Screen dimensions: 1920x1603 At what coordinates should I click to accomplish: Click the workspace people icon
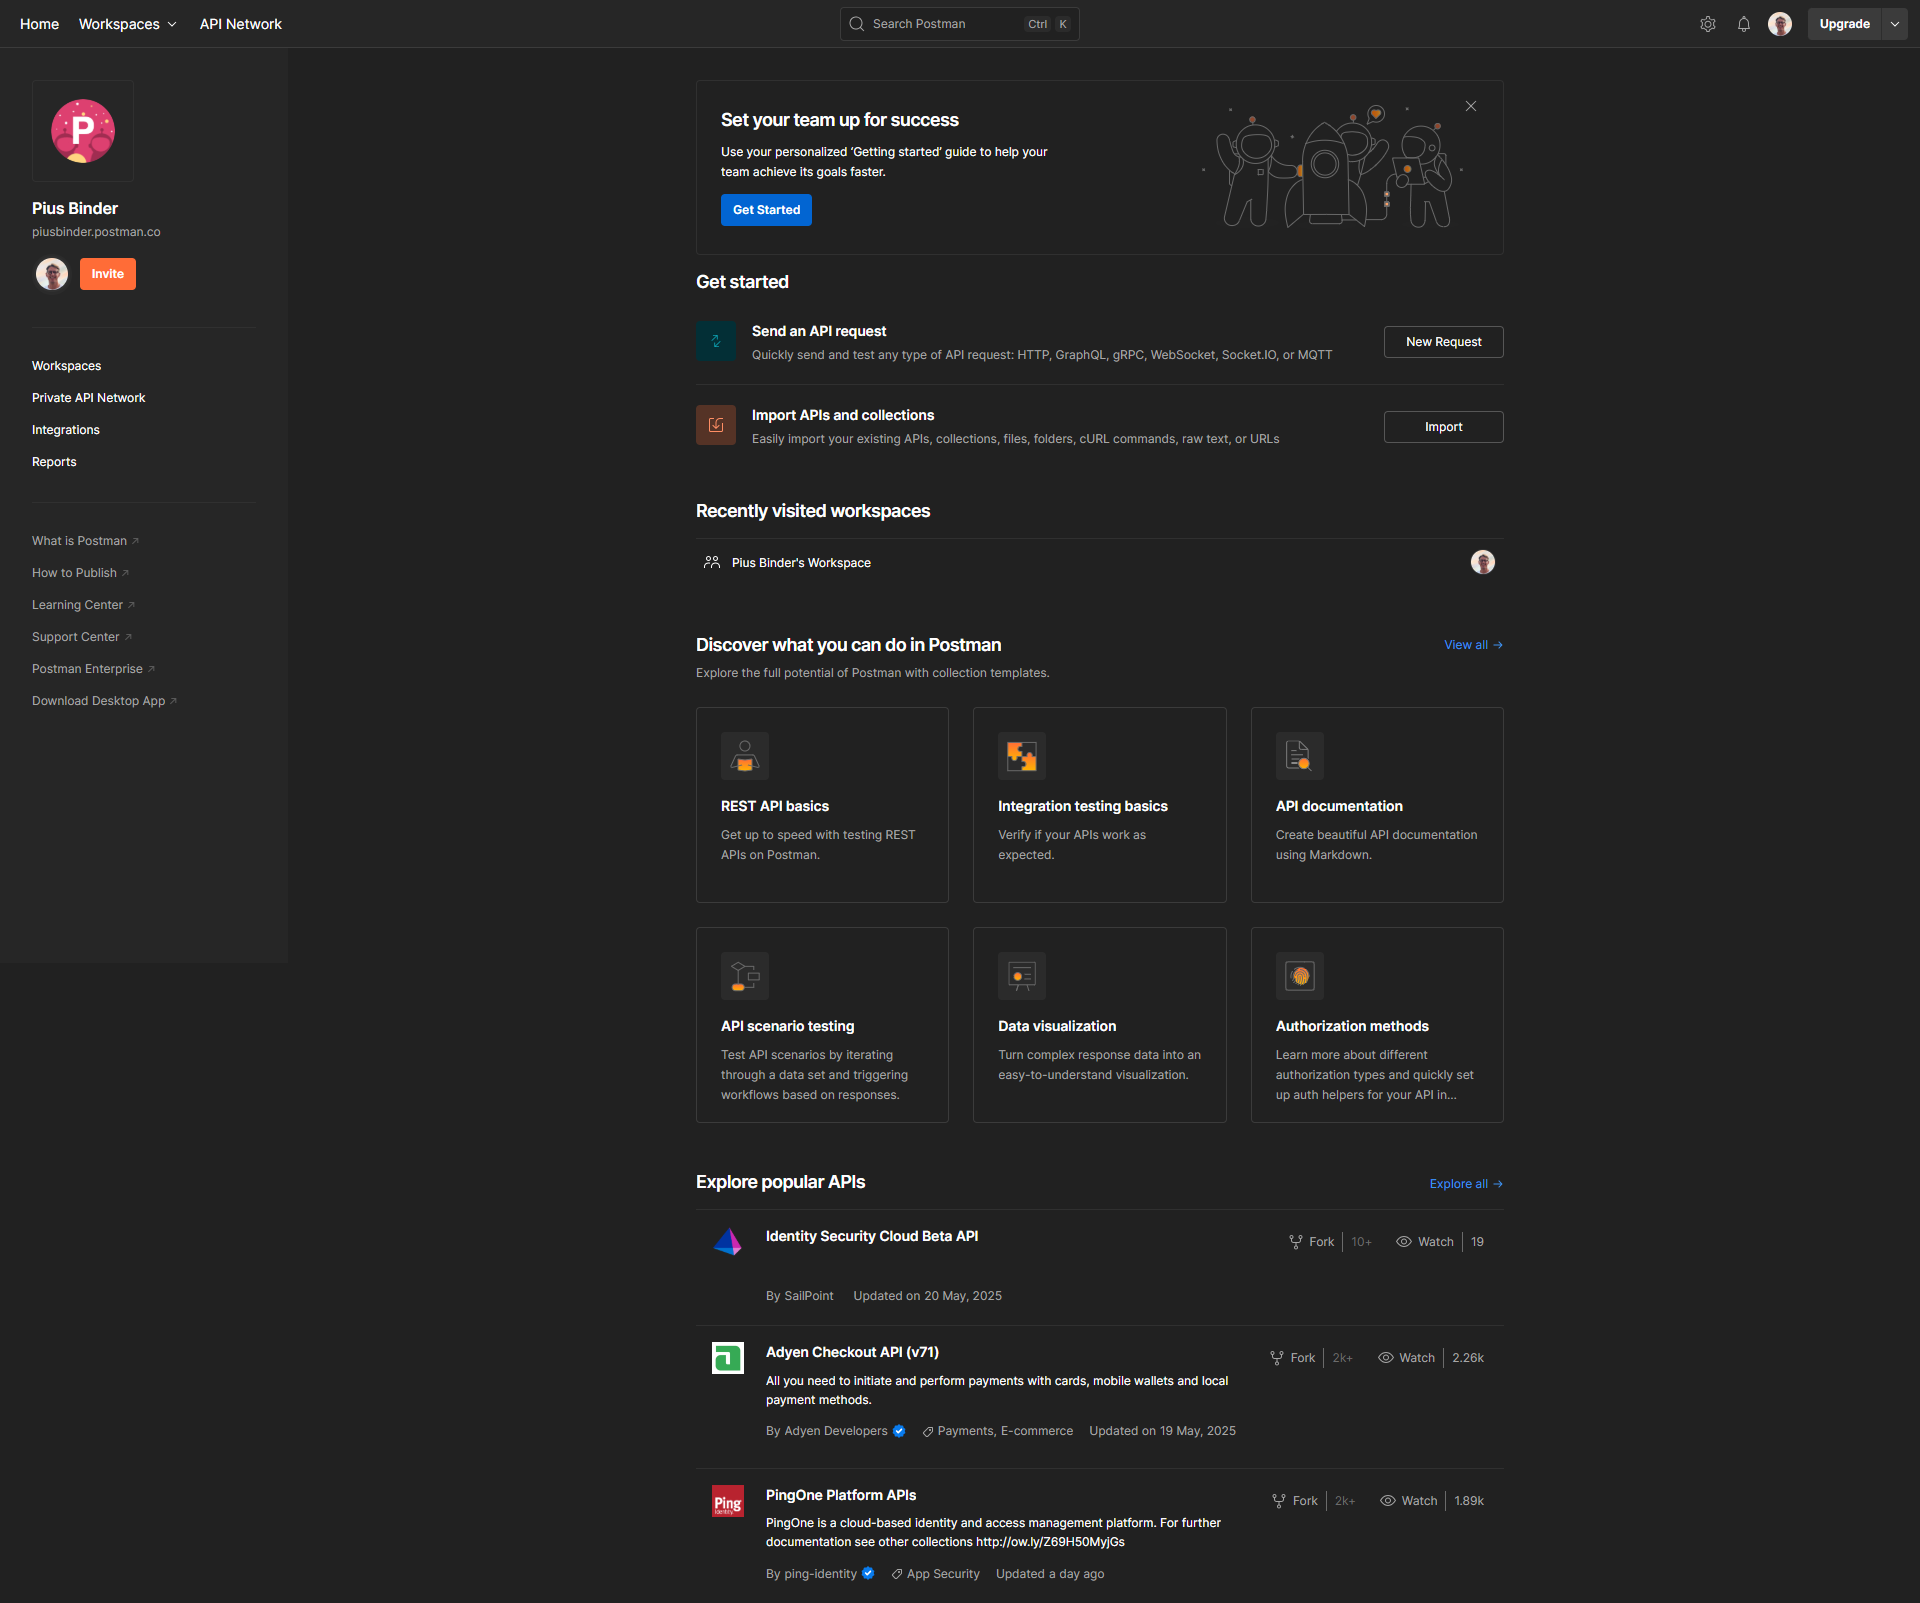click(712, 563)
